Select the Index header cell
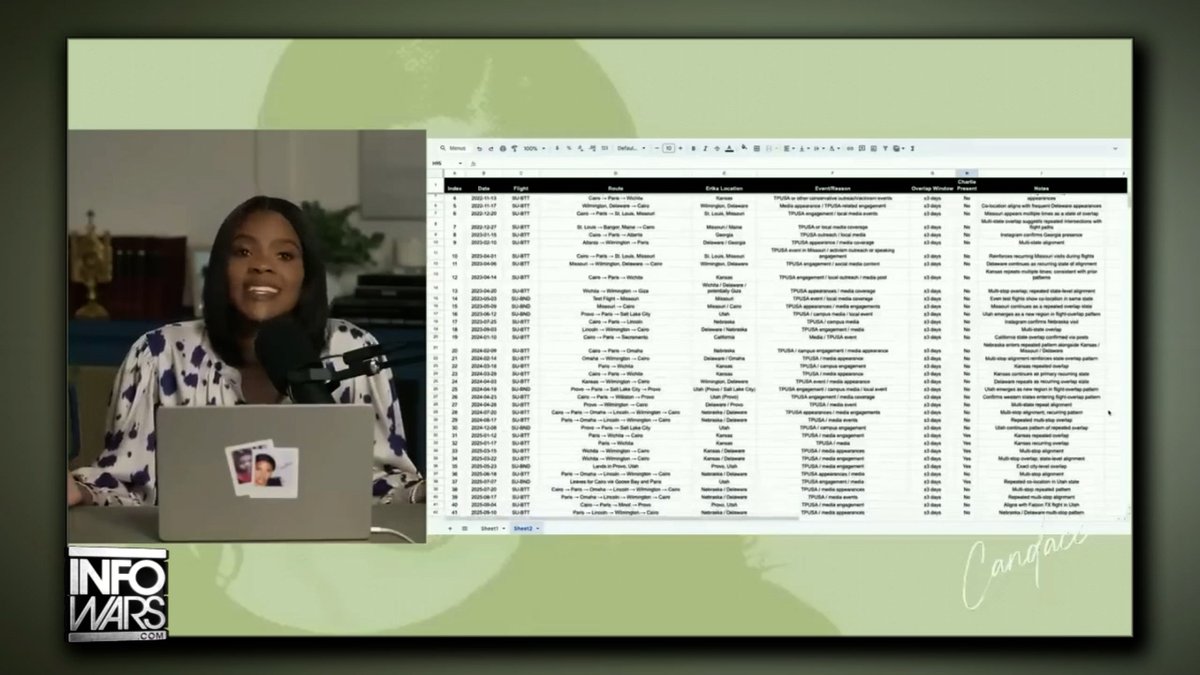 click(x=455, y=187)
